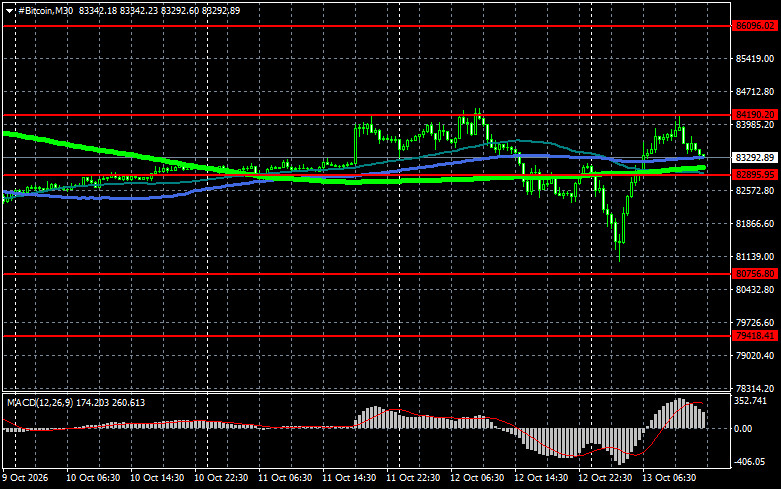
Task: Click the 352.741 MACD scale label
Action: pos(751,401)
